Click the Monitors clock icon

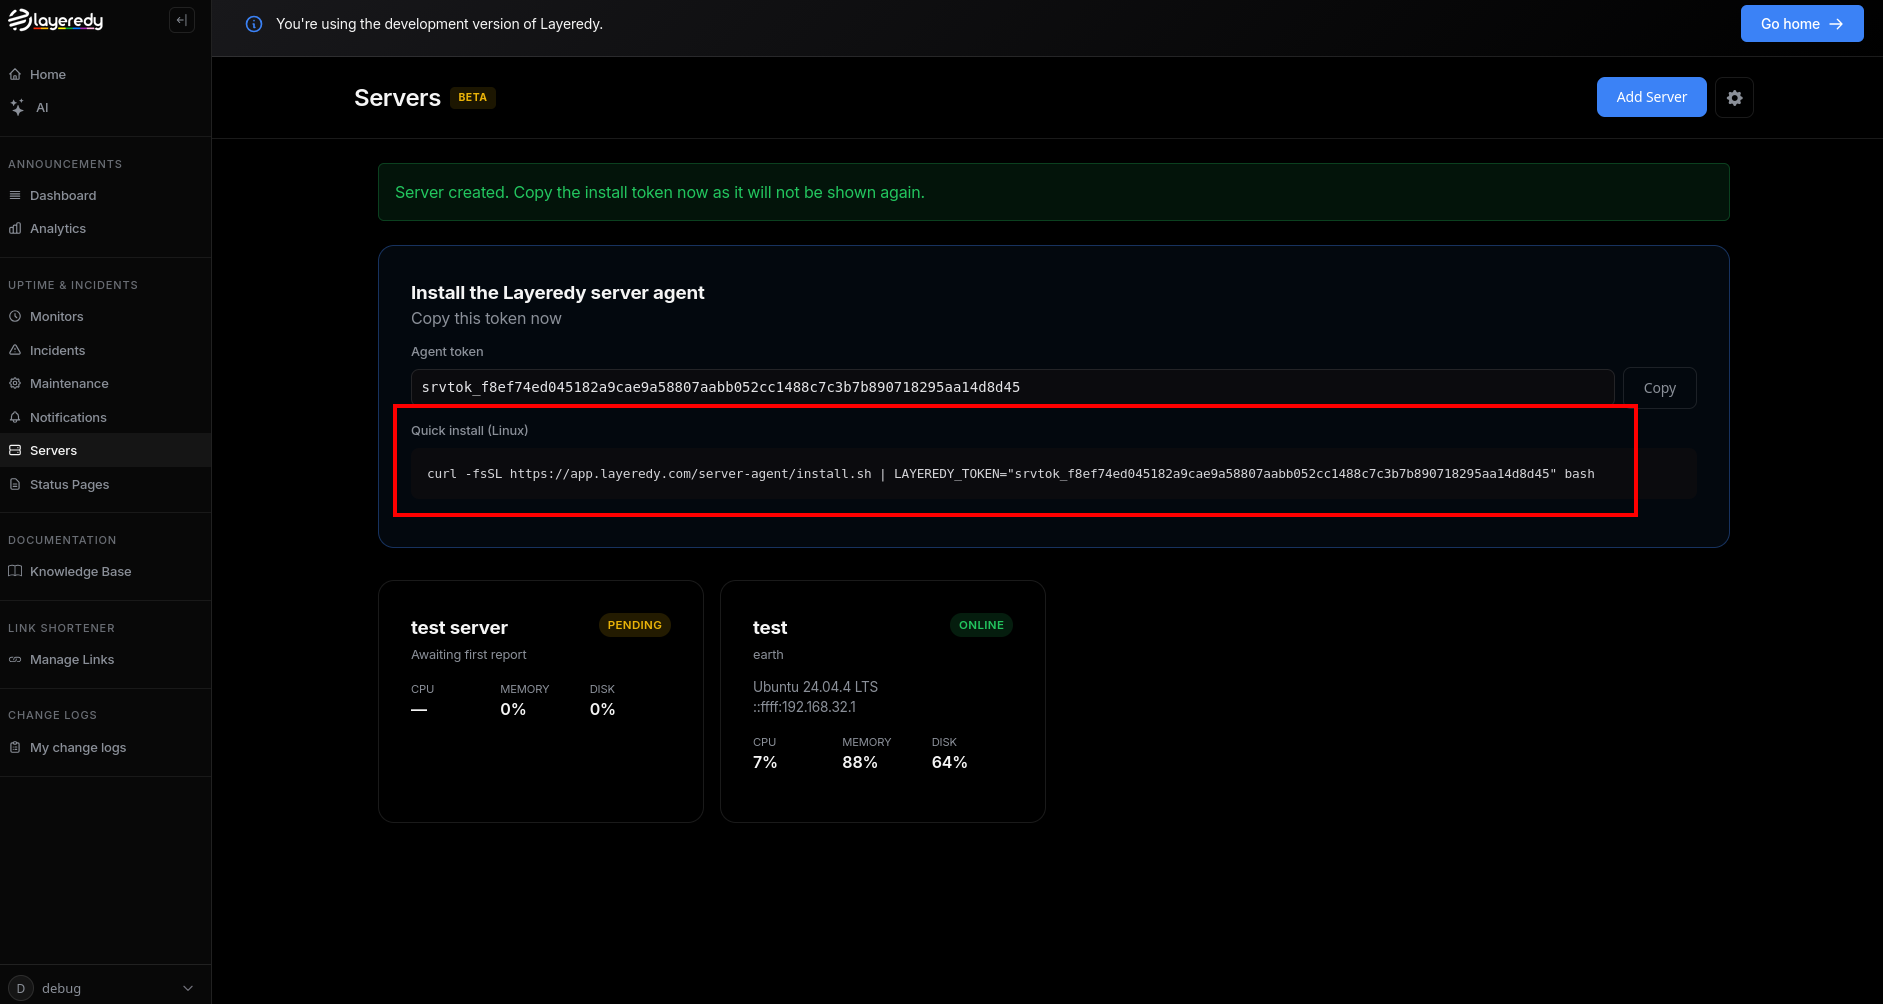[15, 316]
